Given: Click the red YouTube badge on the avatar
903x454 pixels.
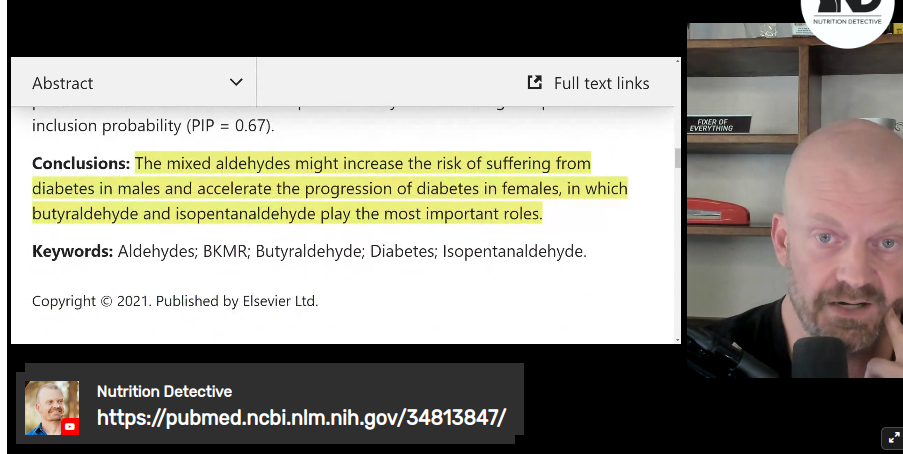Looking at the screenshot, I should pyautogui.click(x=70, y=427).
